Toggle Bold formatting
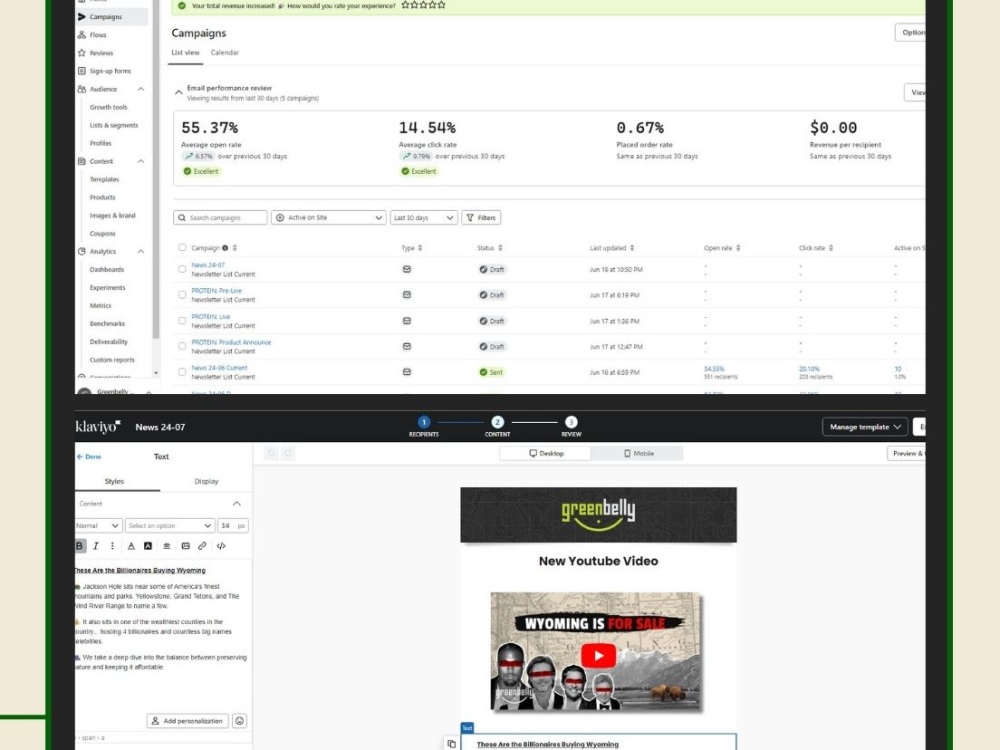 coord(79,546)
